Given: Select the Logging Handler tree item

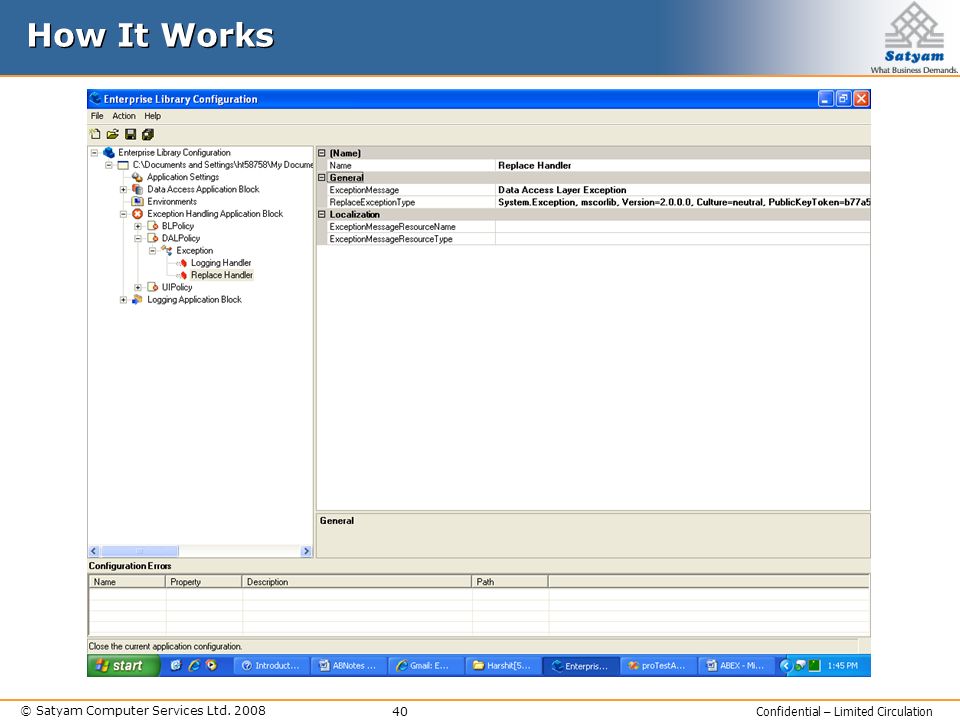Looking at the screenshot, I should click(220, 263).
